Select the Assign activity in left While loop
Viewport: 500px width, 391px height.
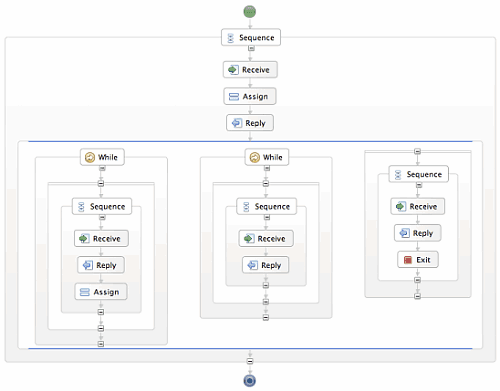click(101, 292)
